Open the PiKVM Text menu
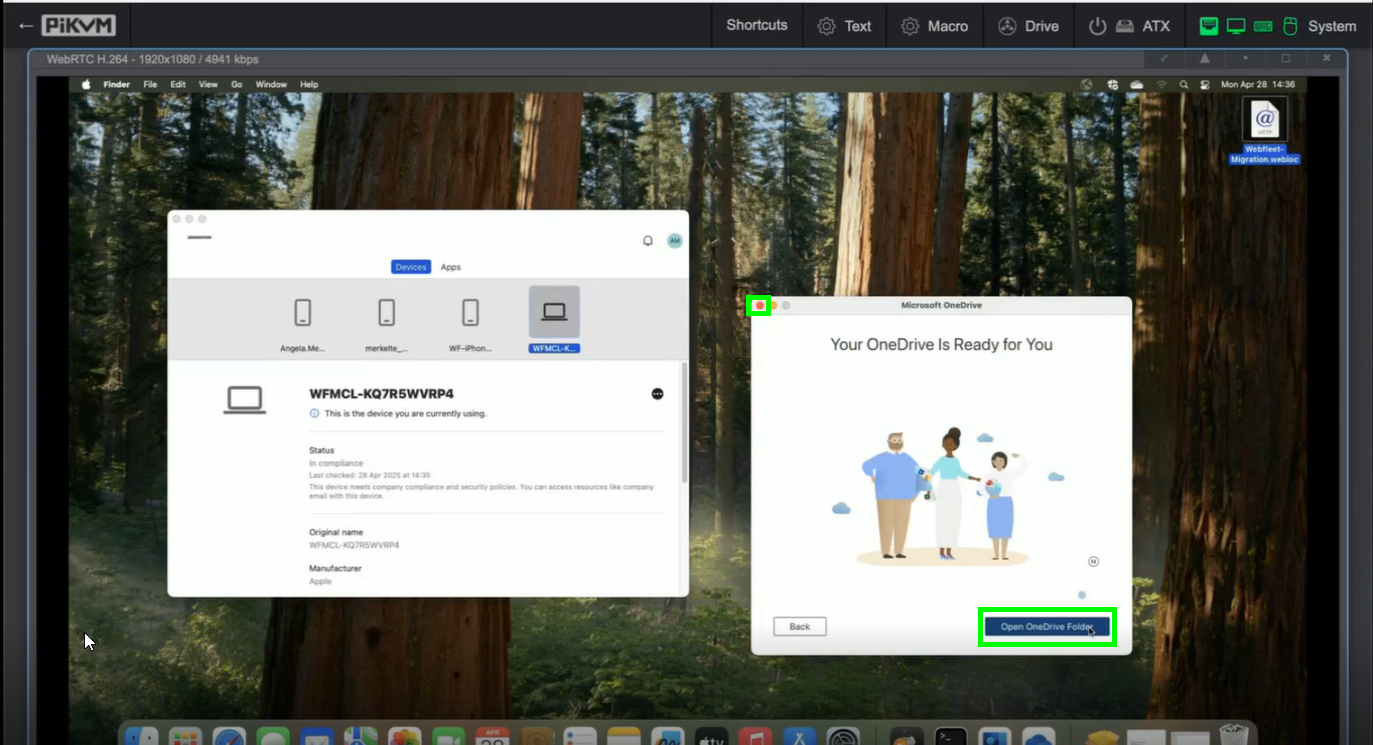The height and width of the screenshot is (745, 1373). 845,26
